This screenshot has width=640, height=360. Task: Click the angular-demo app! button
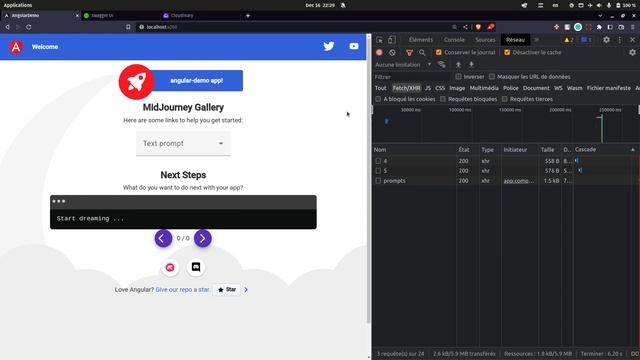(x=197, y=80)
